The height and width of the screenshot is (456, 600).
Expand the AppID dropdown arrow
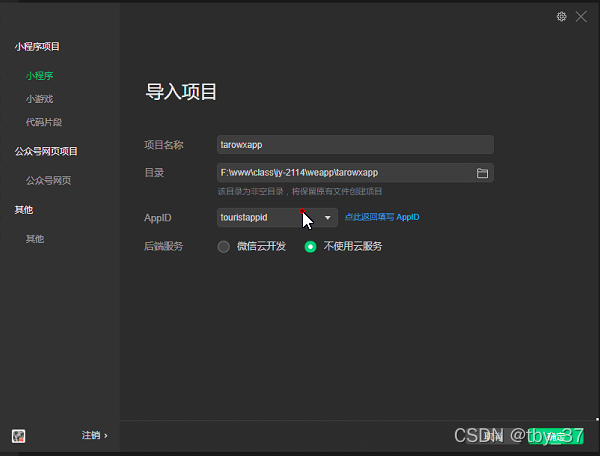coord(328,217)
